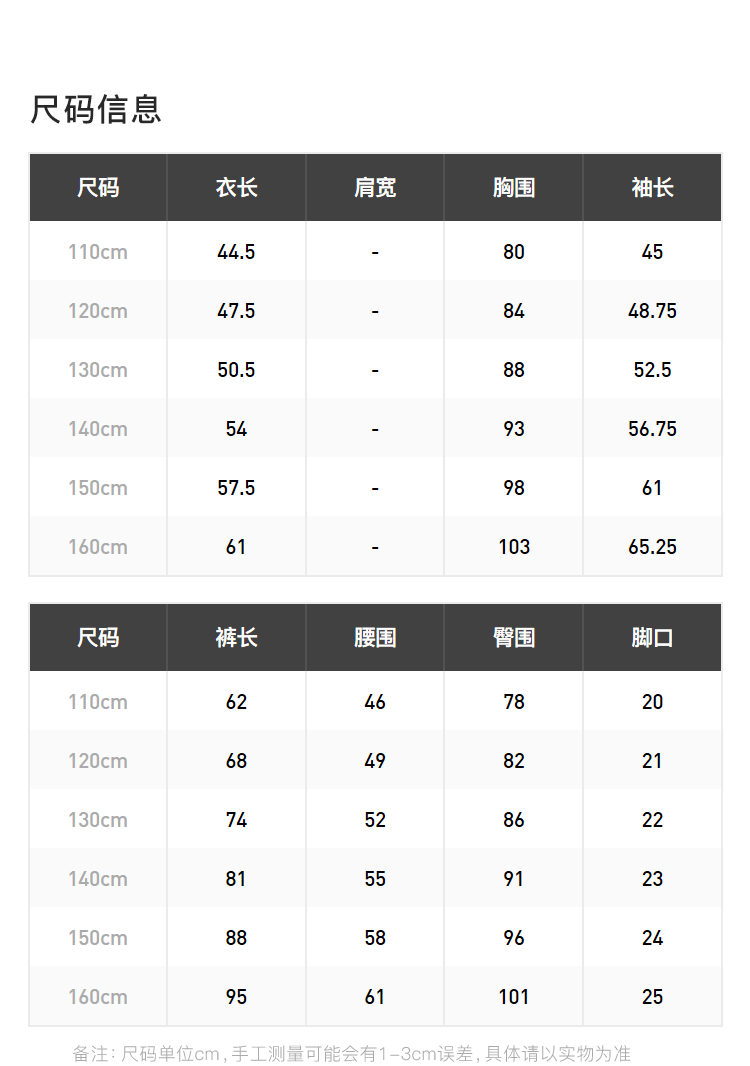Viewport: 750px width, 1066px height.
Task: Click the 95 pants length cell
Action: pos(236,997)
